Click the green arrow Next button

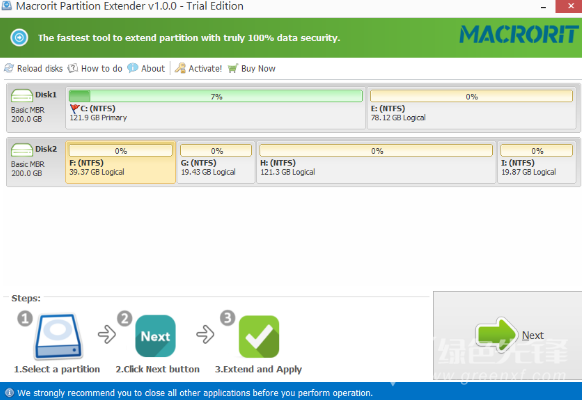pos(509,335)
